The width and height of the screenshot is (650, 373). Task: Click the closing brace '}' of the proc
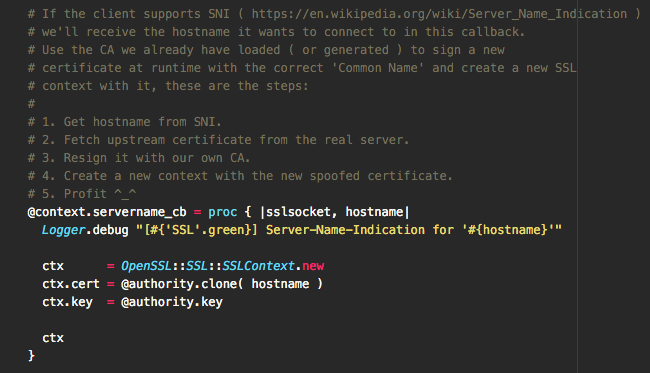[x=31, y=356]
